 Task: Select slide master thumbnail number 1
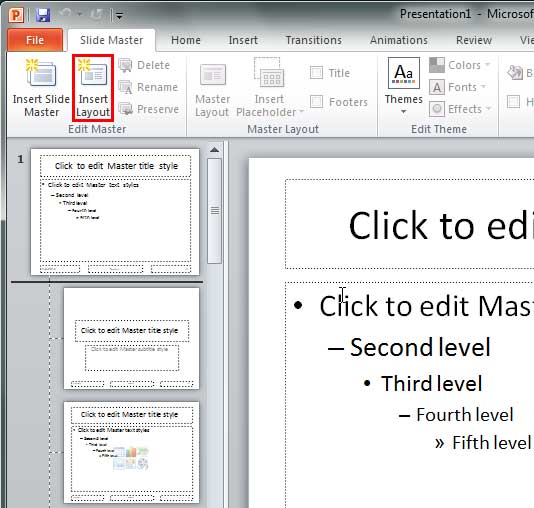[115, 211]
